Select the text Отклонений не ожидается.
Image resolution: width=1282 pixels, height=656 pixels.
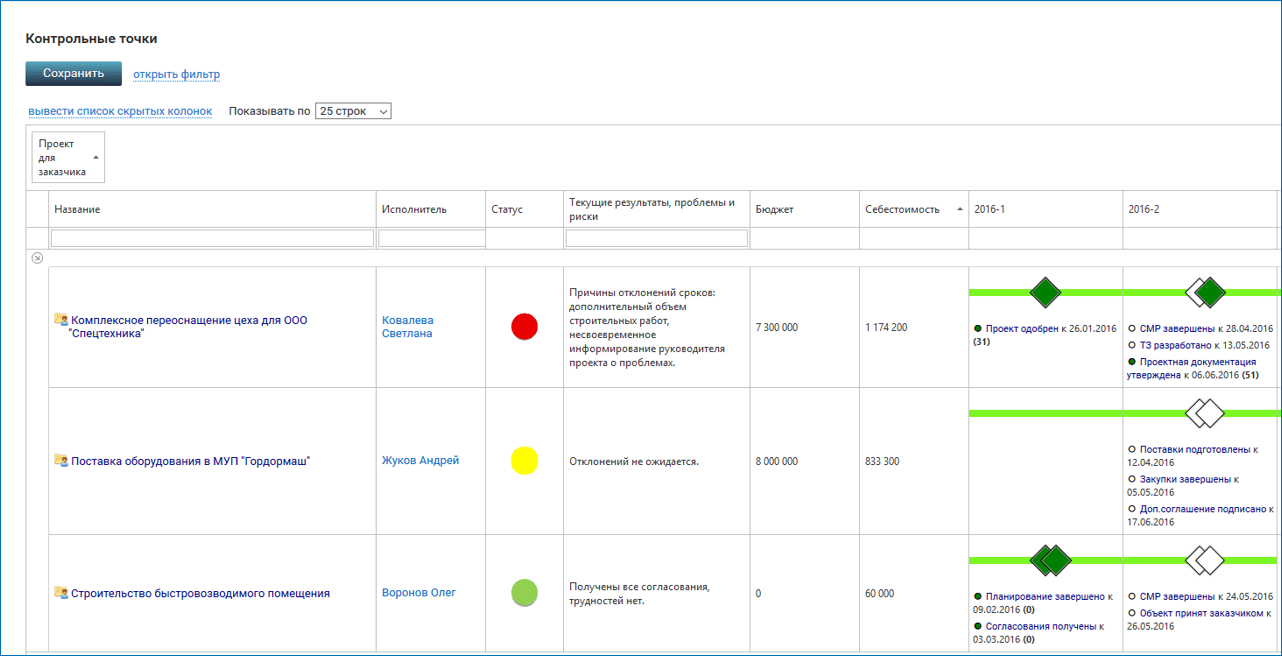click(x=634, y=461)
